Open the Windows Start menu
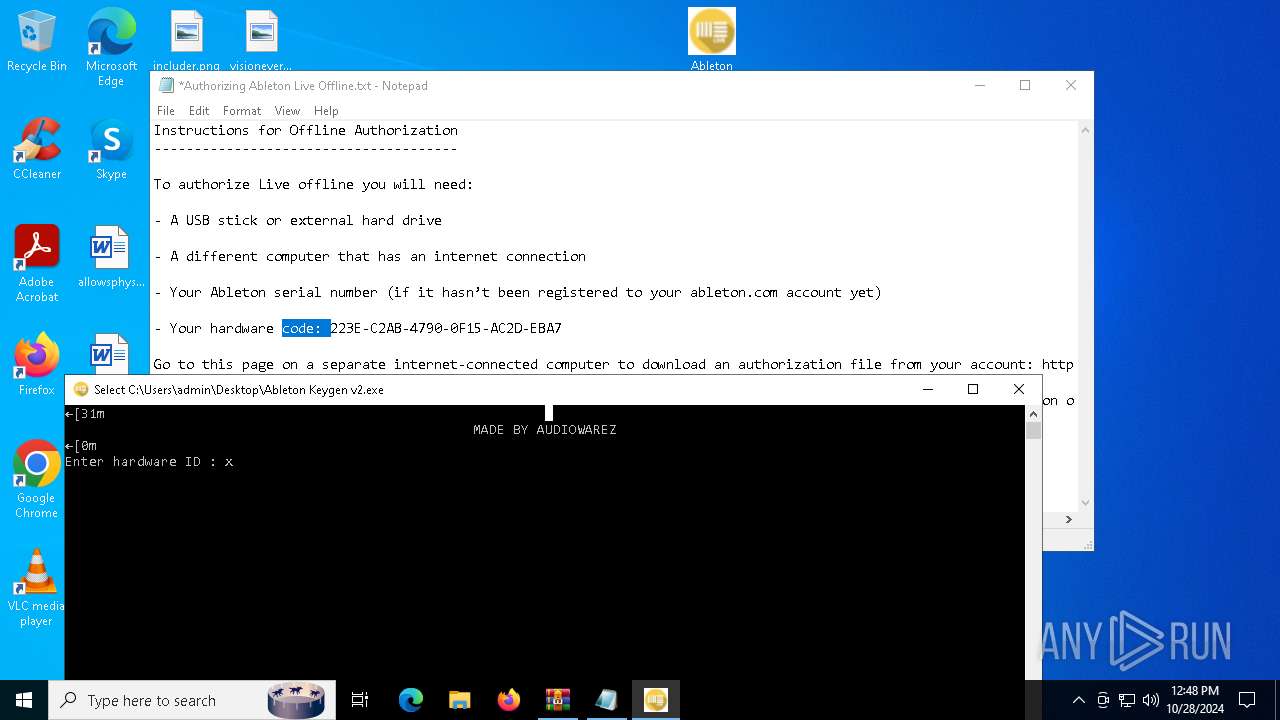Image resolution: width=1280 pixels, height=720 pixels. pos(24,700)
